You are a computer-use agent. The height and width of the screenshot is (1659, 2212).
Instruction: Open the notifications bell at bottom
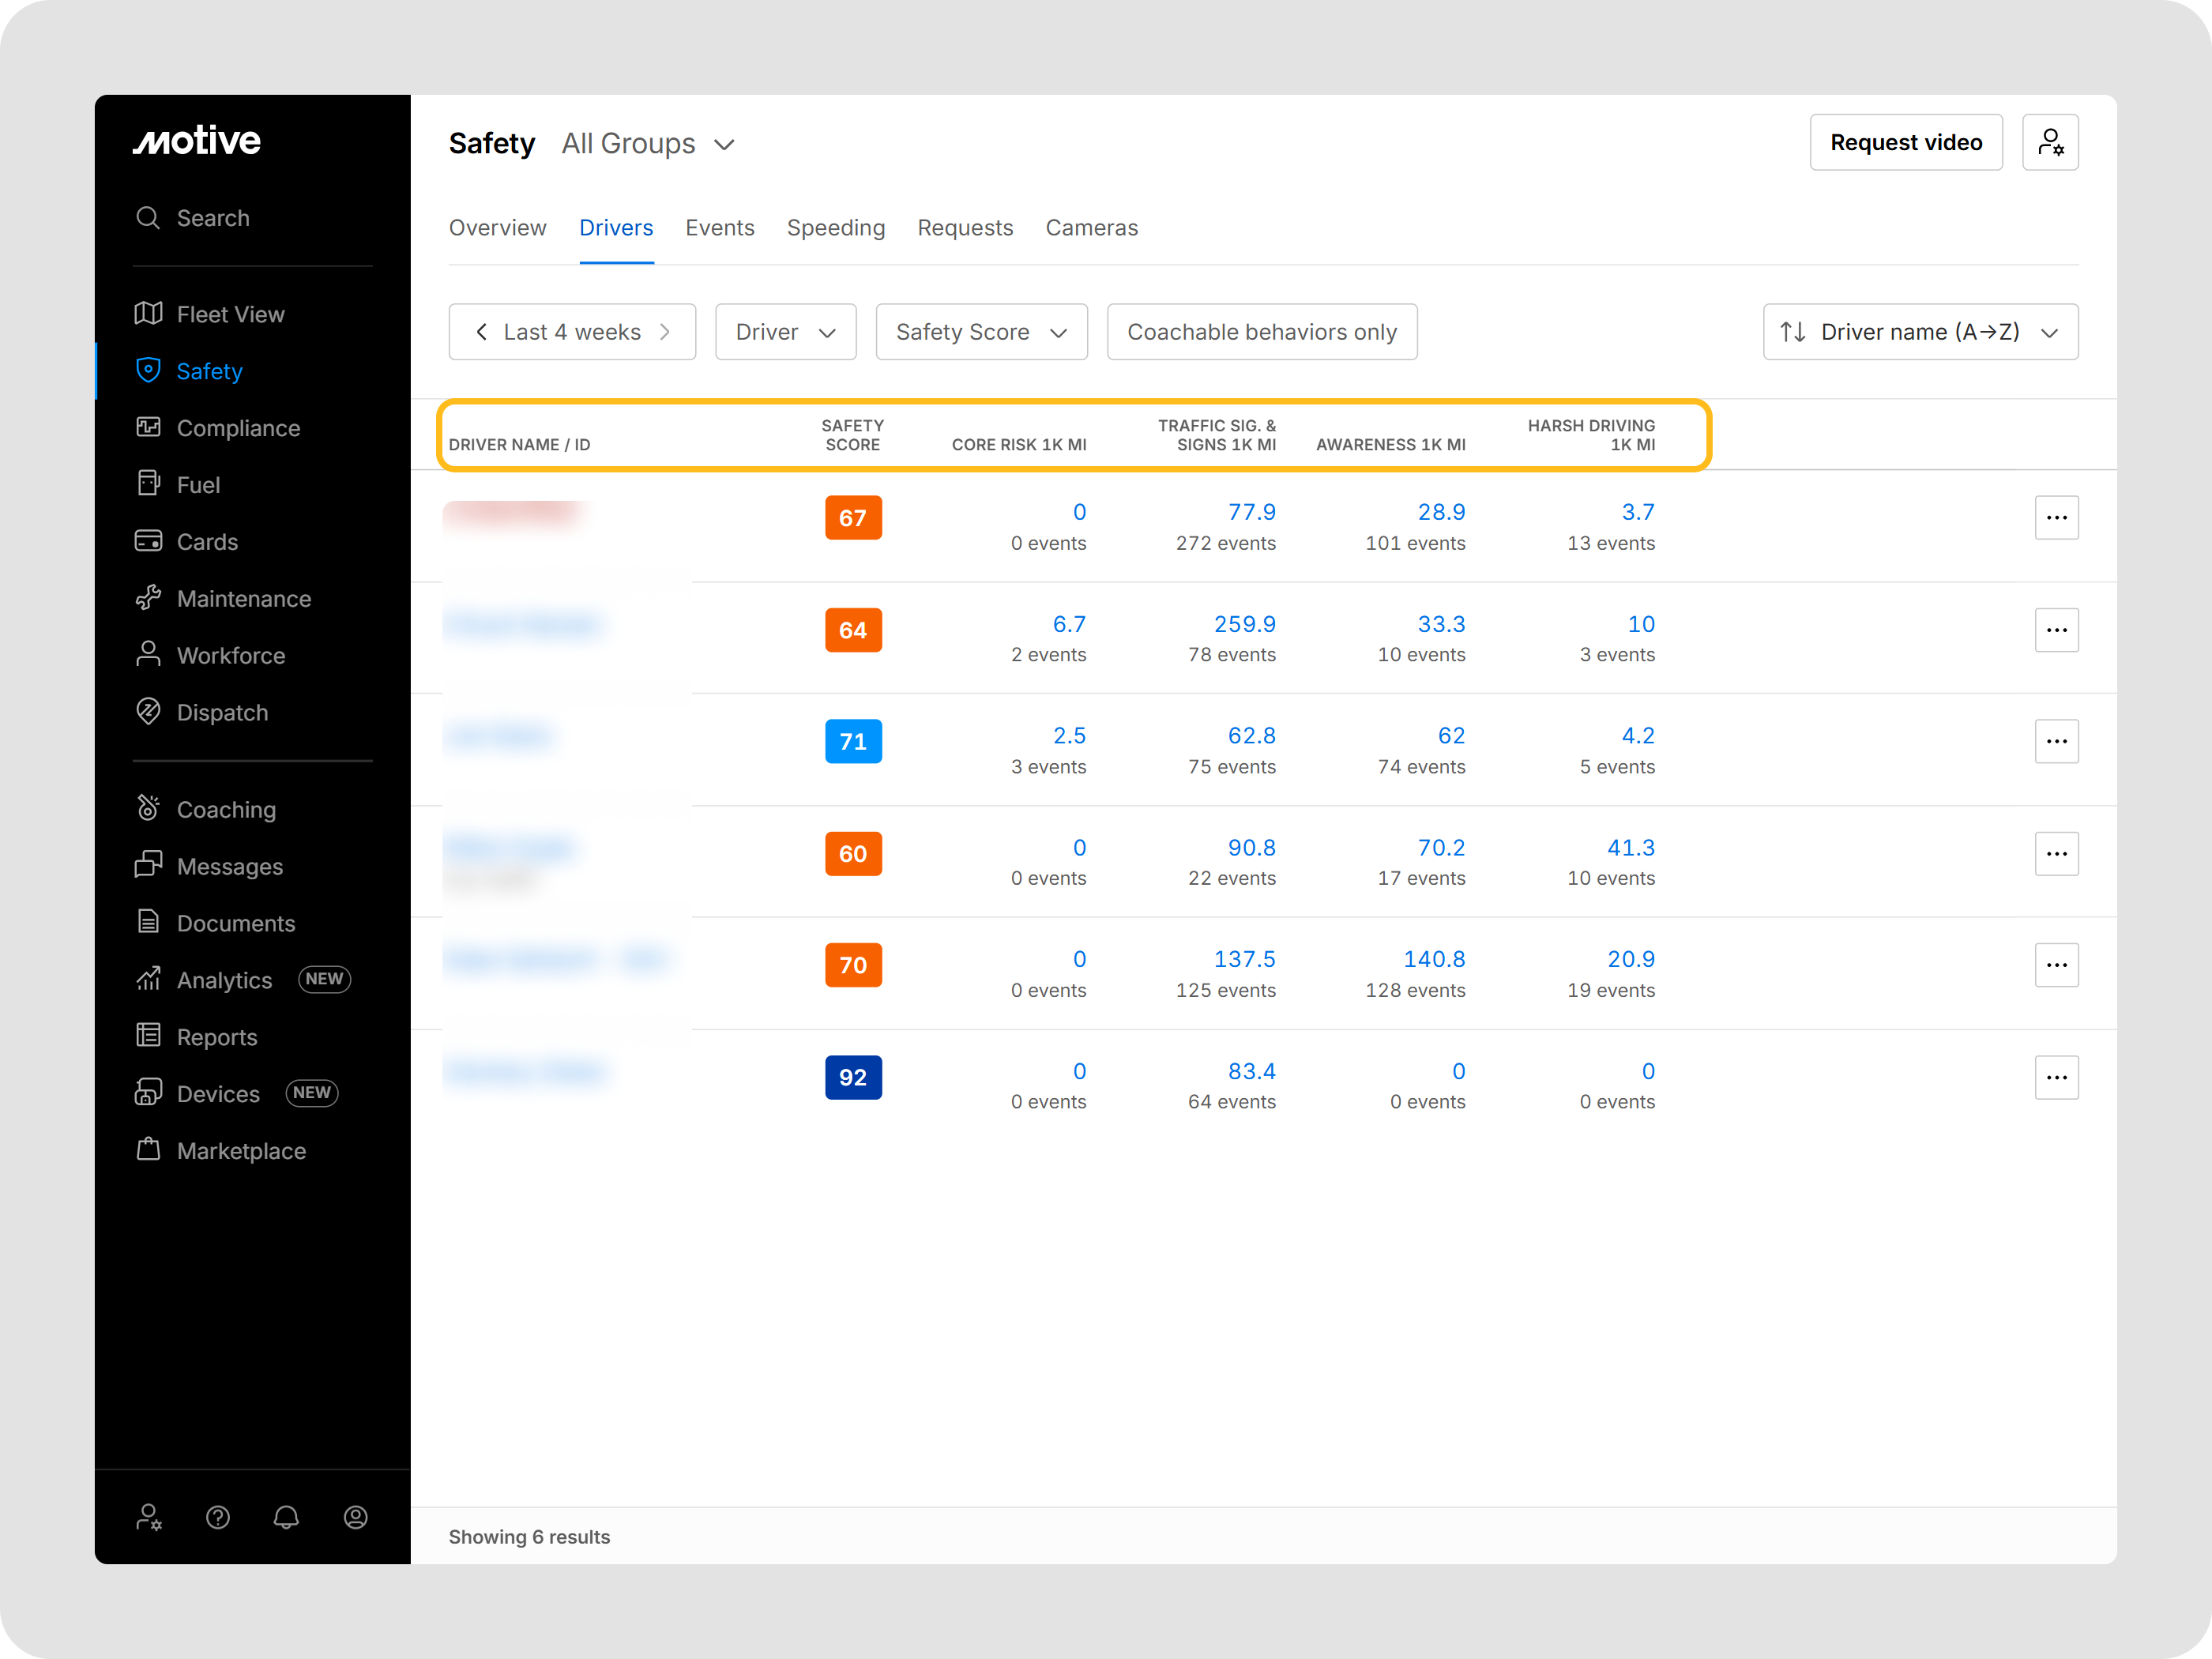point(286,1517)
